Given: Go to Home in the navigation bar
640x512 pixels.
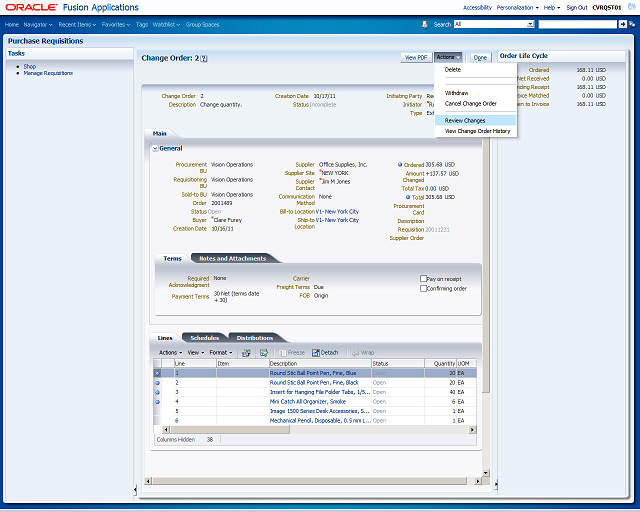Looking at the screenshot, I should [12, 24].
